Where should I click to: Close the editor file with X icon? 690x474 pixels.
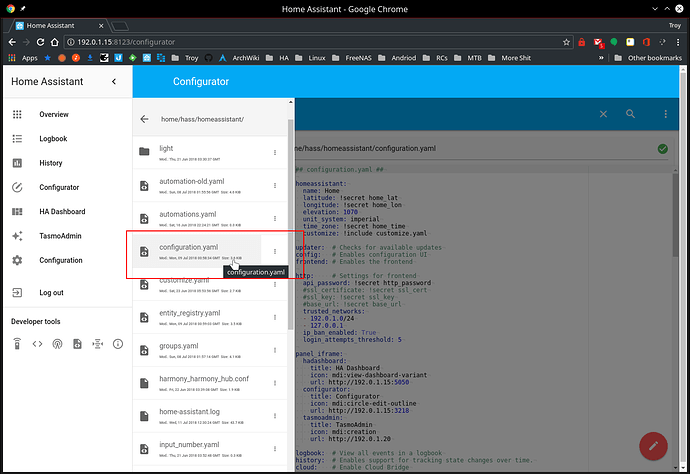coord(603,114)
